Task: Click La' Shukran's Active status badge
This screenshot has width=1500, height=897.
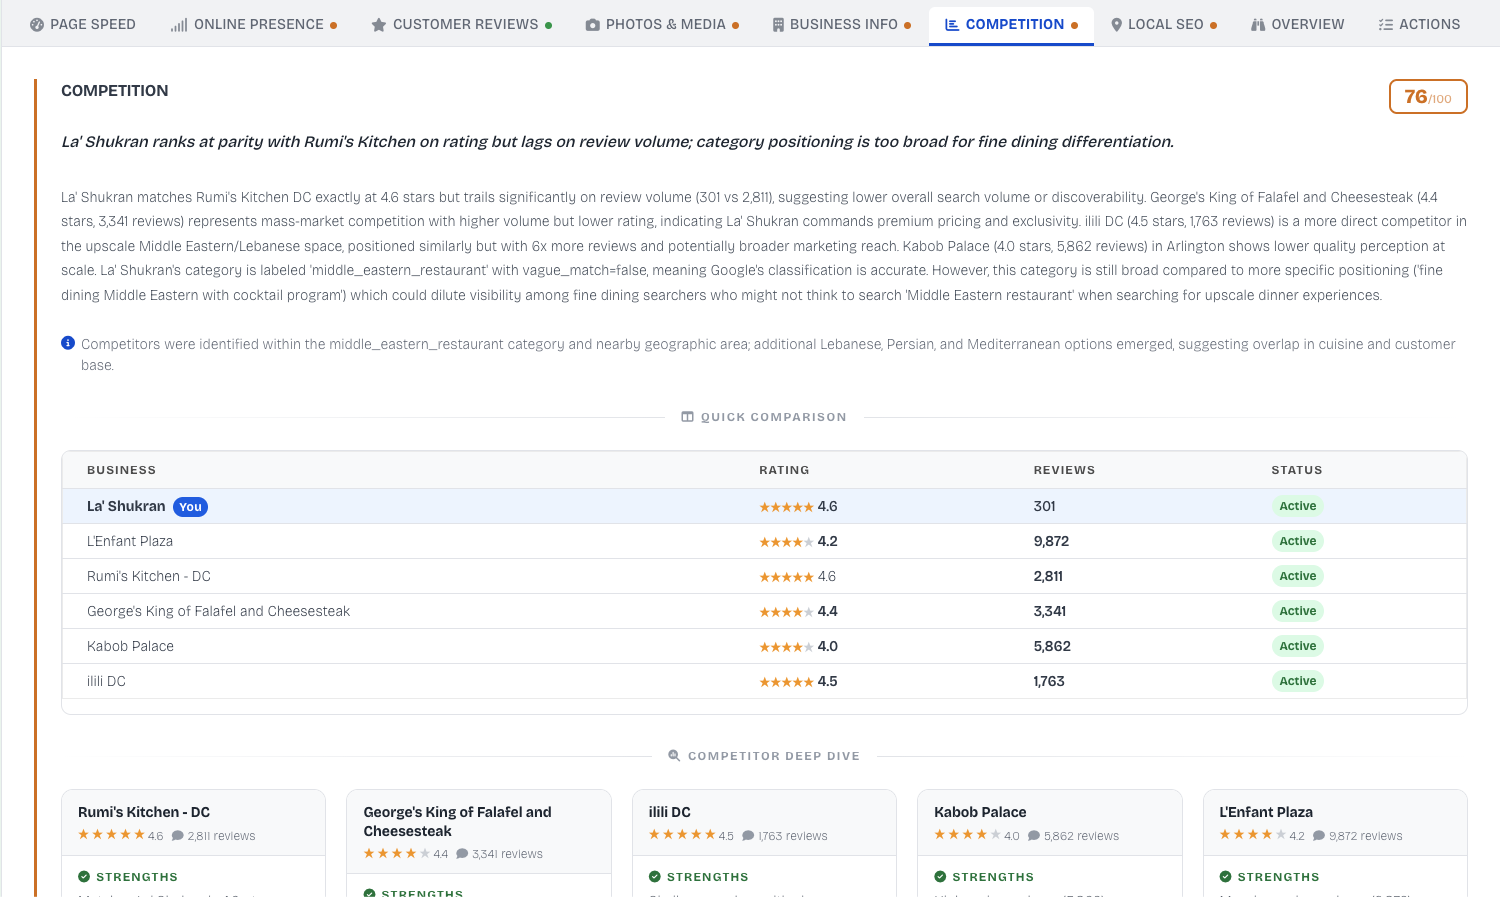Action: point(1297,506)
